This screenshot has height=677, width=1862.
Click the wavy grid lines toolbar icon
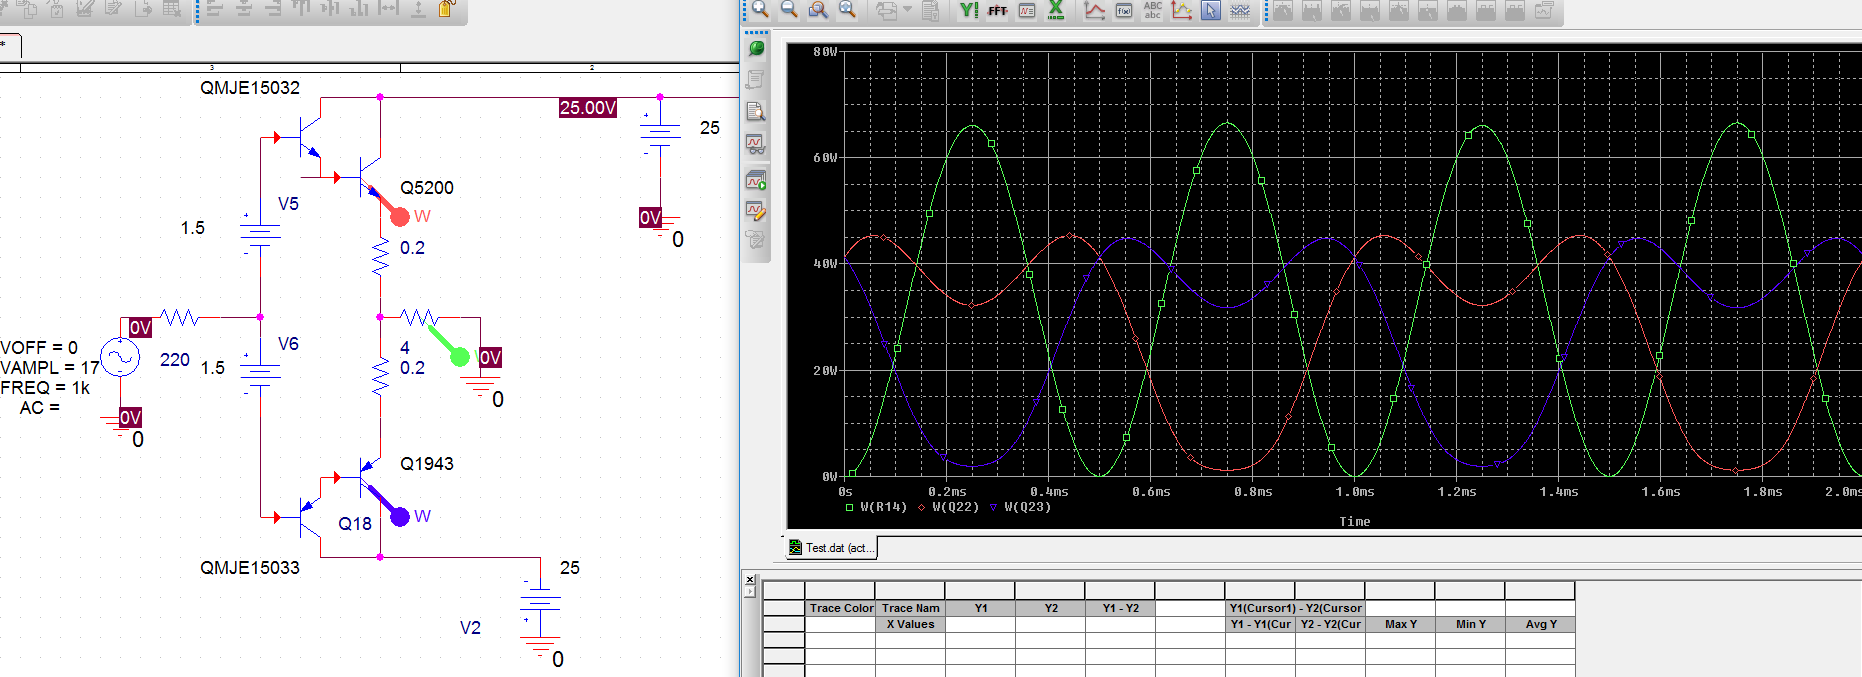(1240, 10)
